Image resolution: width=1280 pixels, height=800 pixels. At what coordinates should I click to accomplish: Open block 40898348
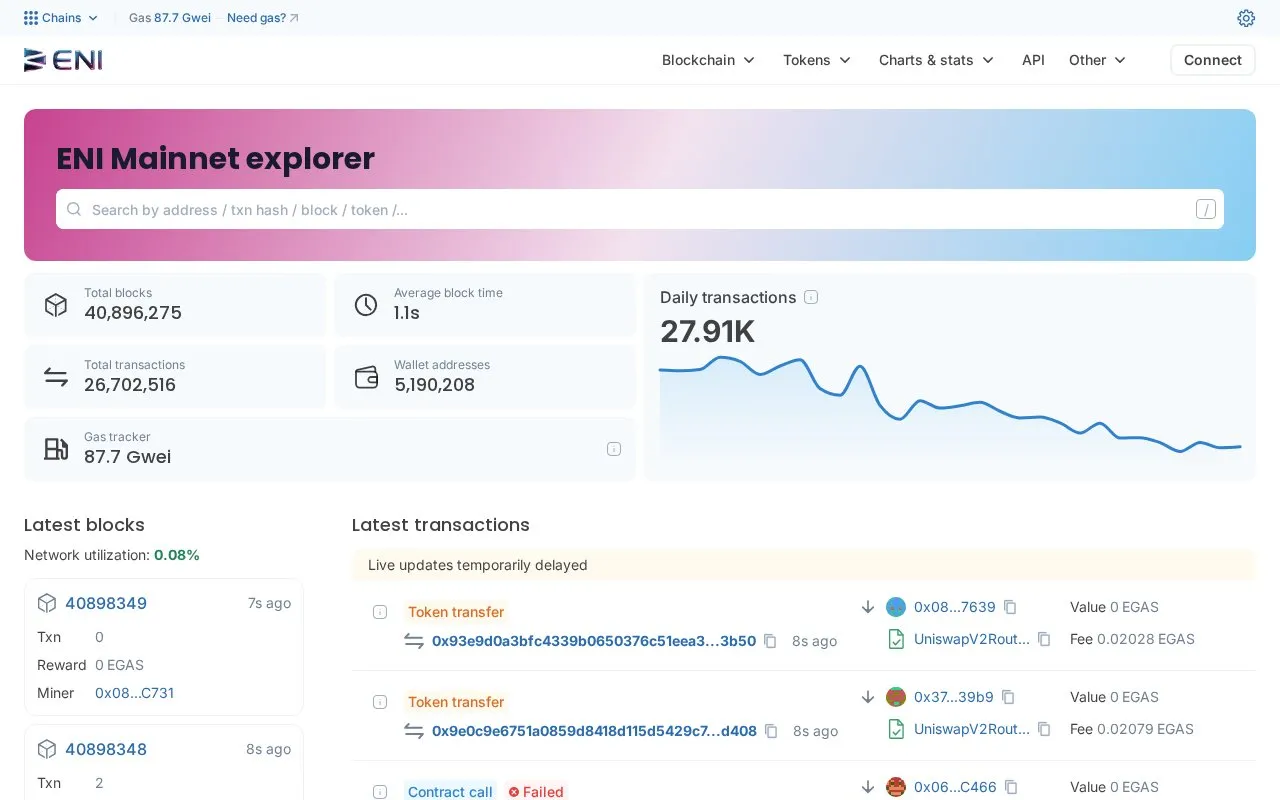(106, 749)
